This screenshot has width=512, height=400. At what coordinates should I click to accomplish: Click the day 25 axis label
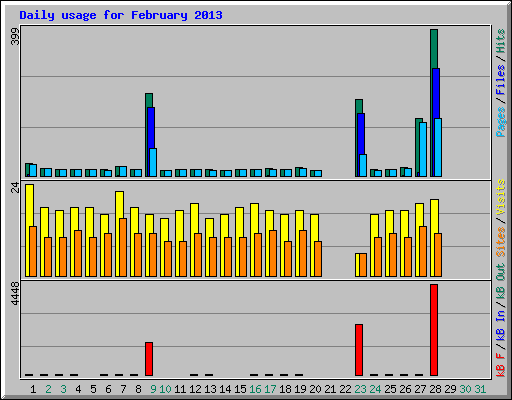point(390,389)
